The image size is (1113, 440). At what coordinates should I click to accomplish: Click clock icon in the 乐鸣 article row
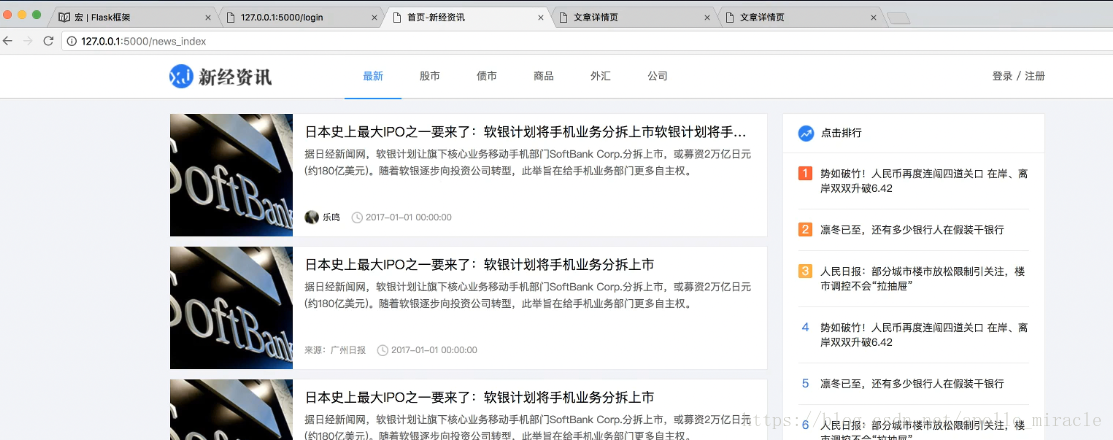357,217
